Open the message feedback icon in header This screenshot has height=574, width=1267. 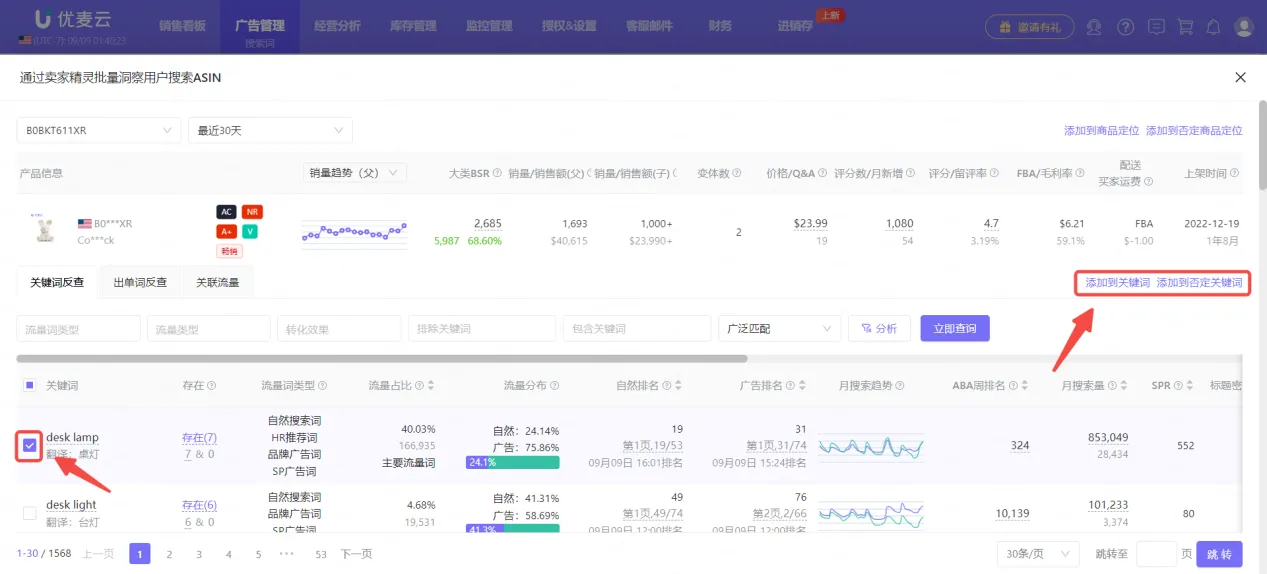(x=1157, y=26)
